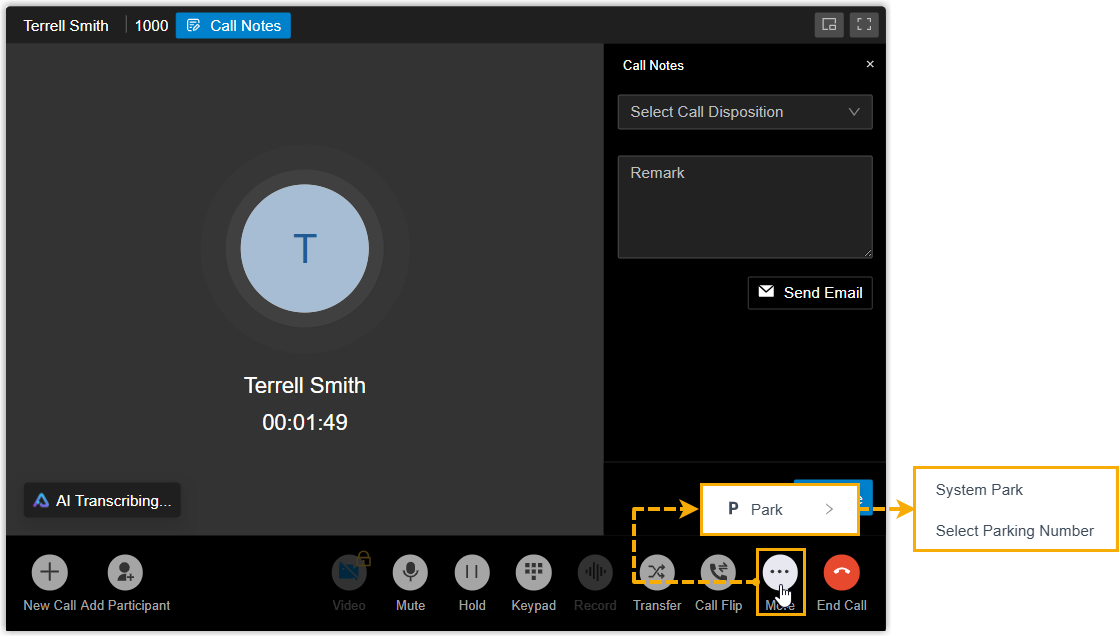The width and height of the screenshot is (1119, 637).
Task: Mute the microphone
Action: pyautogui.click(x=410, y=573)
